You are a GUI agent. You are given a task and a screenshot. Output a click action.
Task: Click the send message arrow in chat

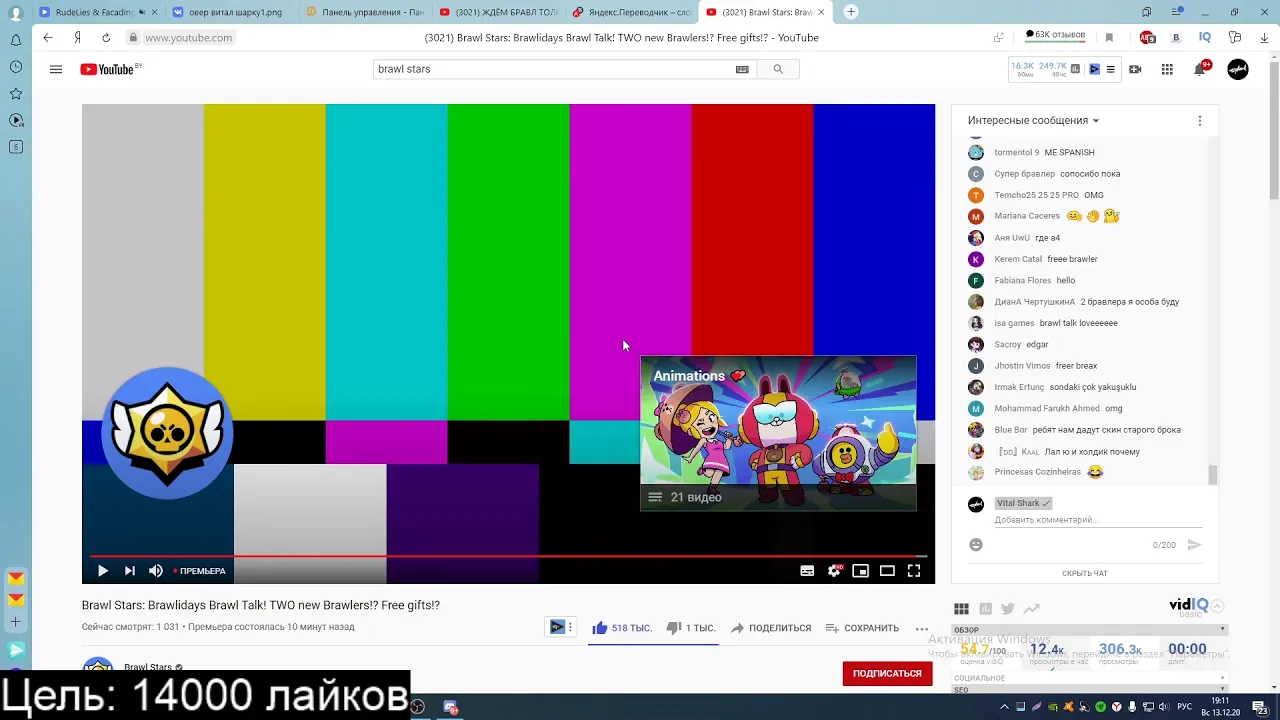1193,545
